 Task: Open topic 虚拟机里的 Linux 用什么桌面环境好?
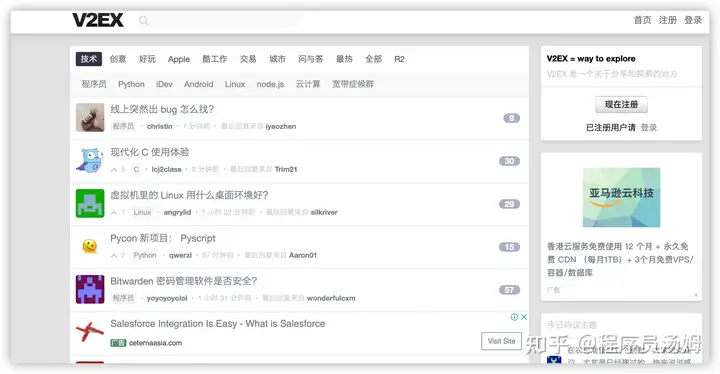click(x=189, y=195)
